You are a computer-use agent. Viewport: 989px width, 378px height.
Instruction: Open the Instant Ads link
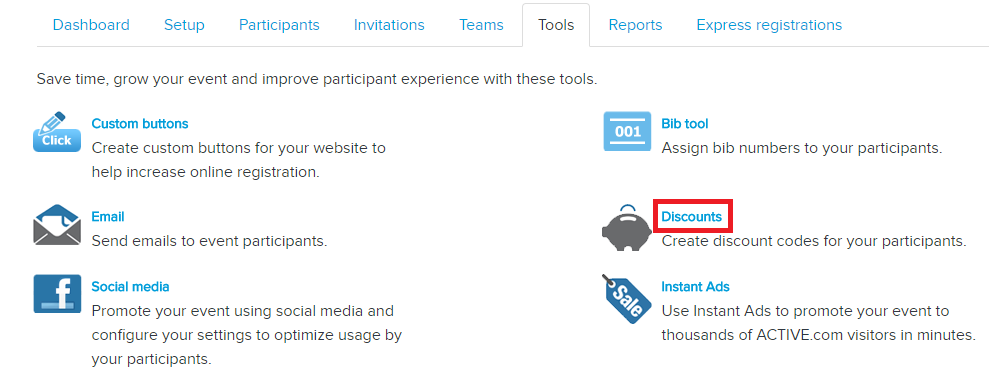(695, 286)
